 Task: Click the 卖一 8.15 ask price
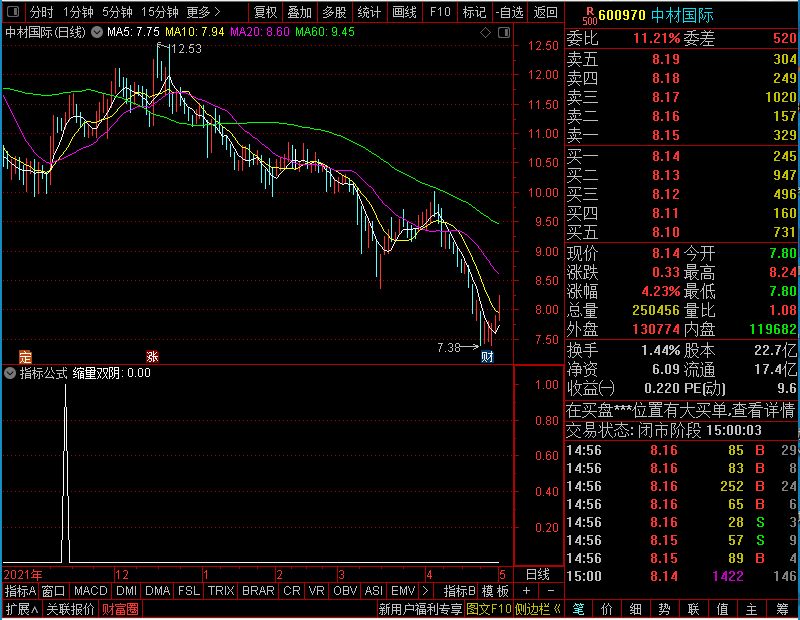(666, 135)
